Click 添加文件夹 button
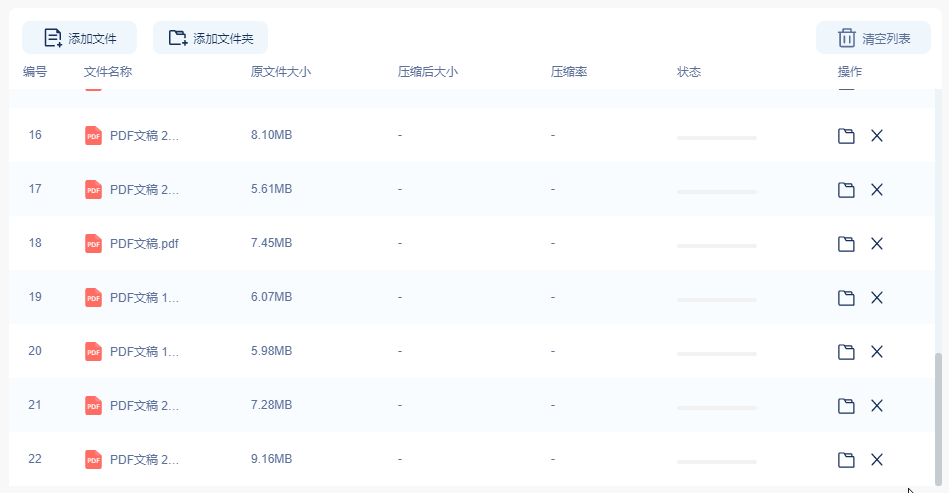Screen dimensions: 949x493 (x=211, y=38)
